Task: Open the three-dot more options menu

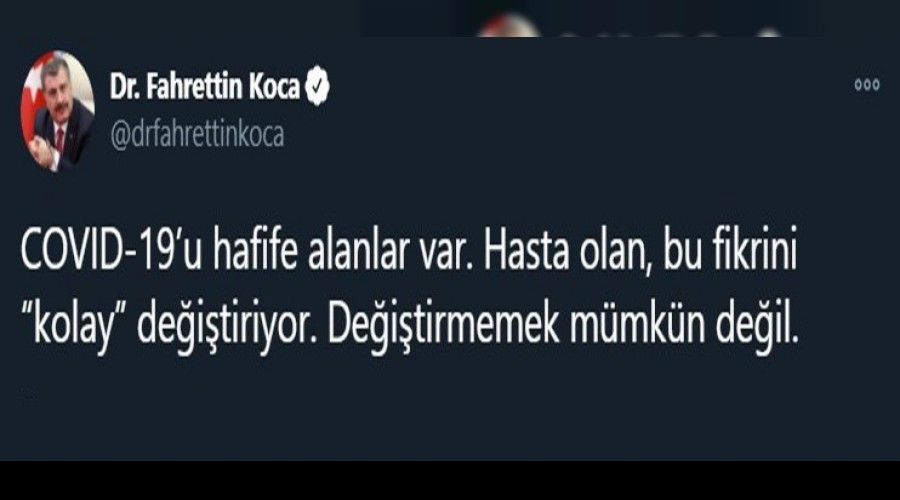Action: coord(867,85)
